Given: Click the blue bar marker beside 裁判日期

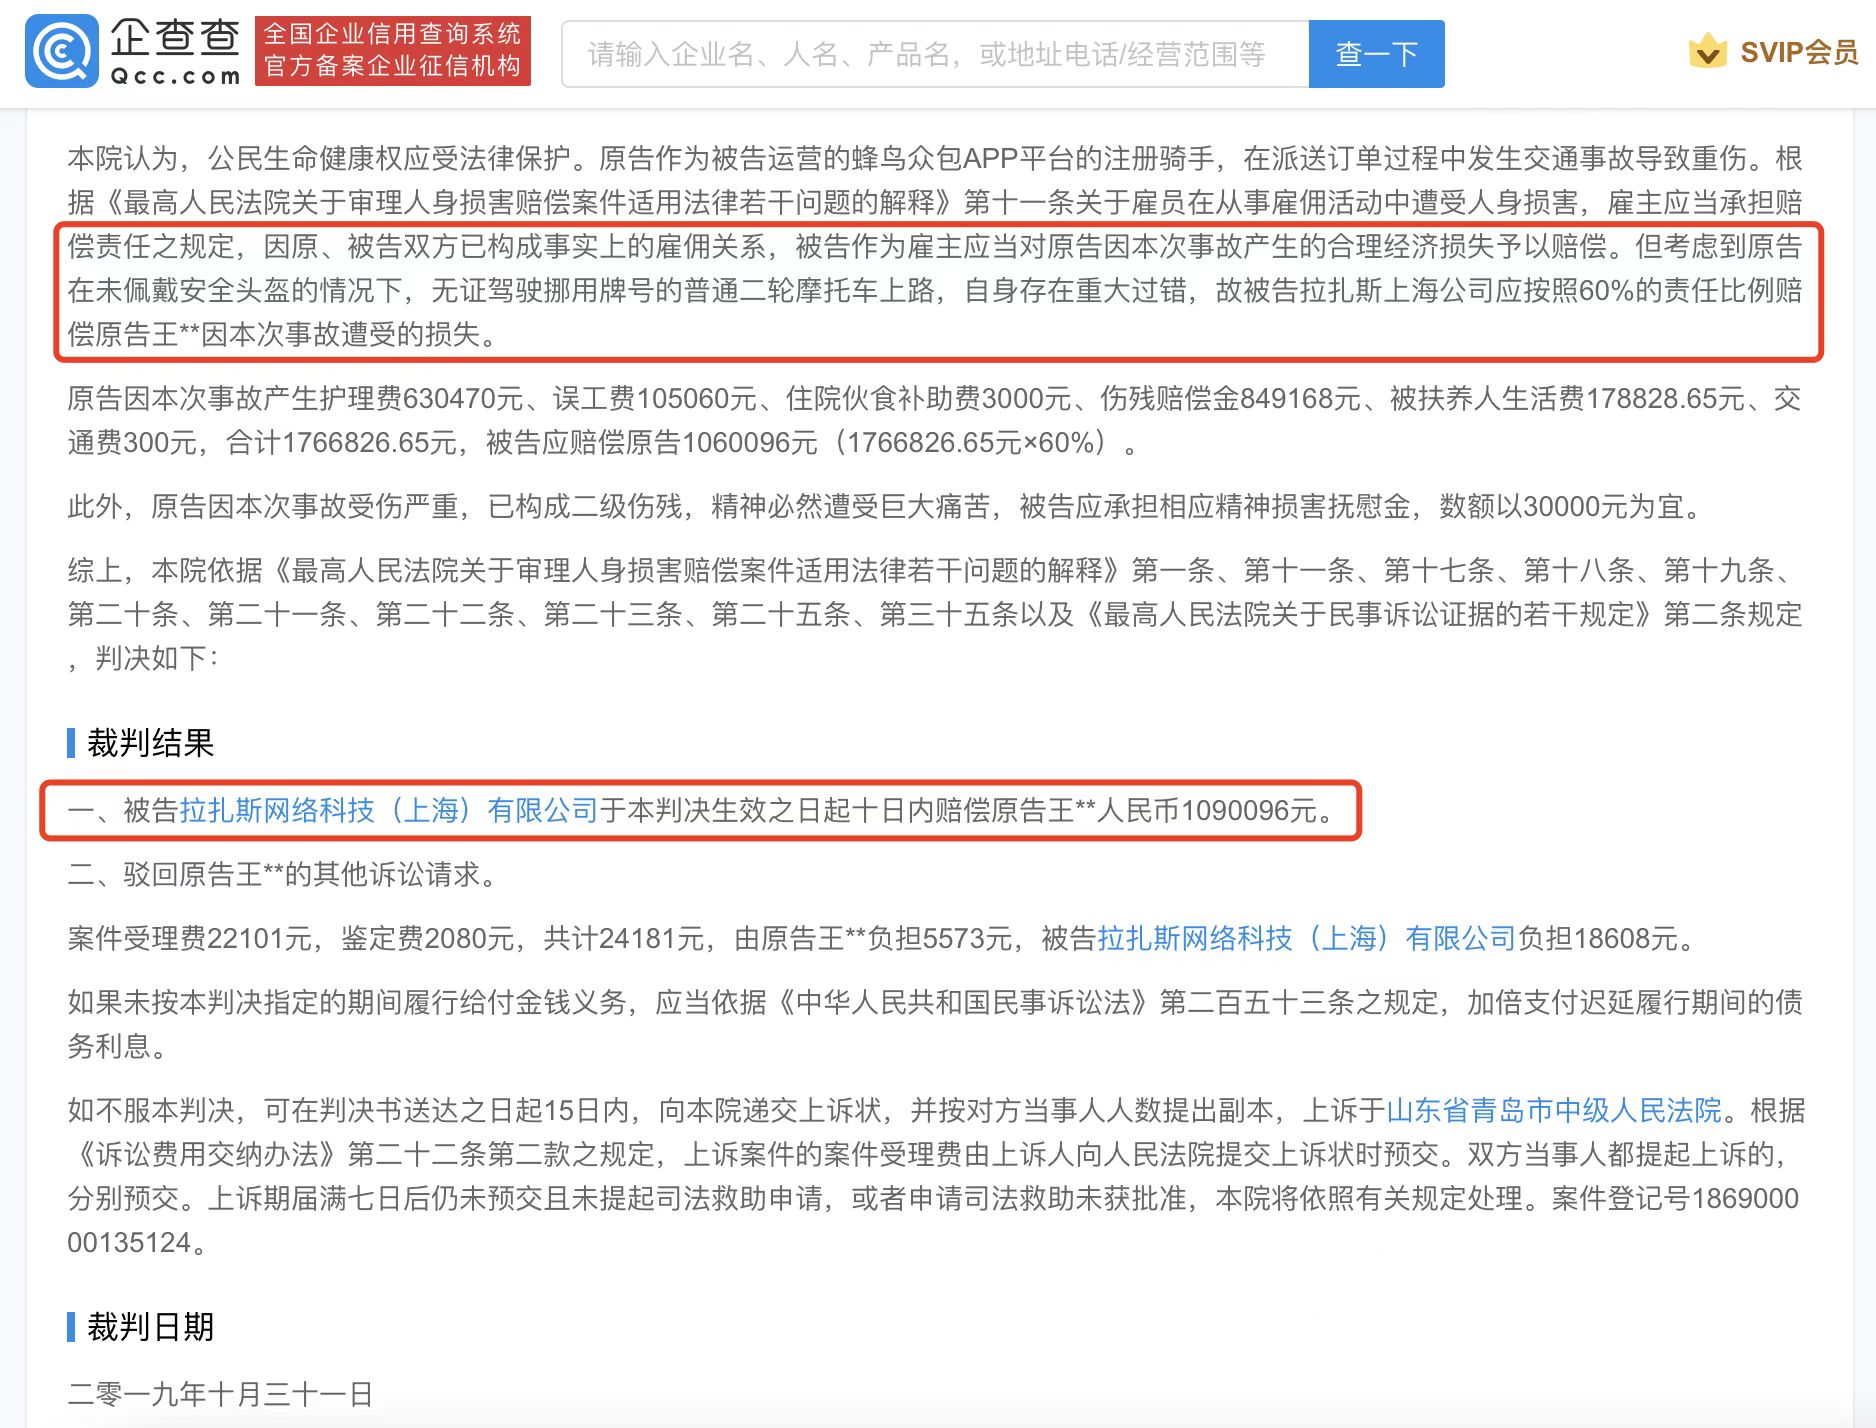Looking at the screenshot, I should click(71, 1327).
